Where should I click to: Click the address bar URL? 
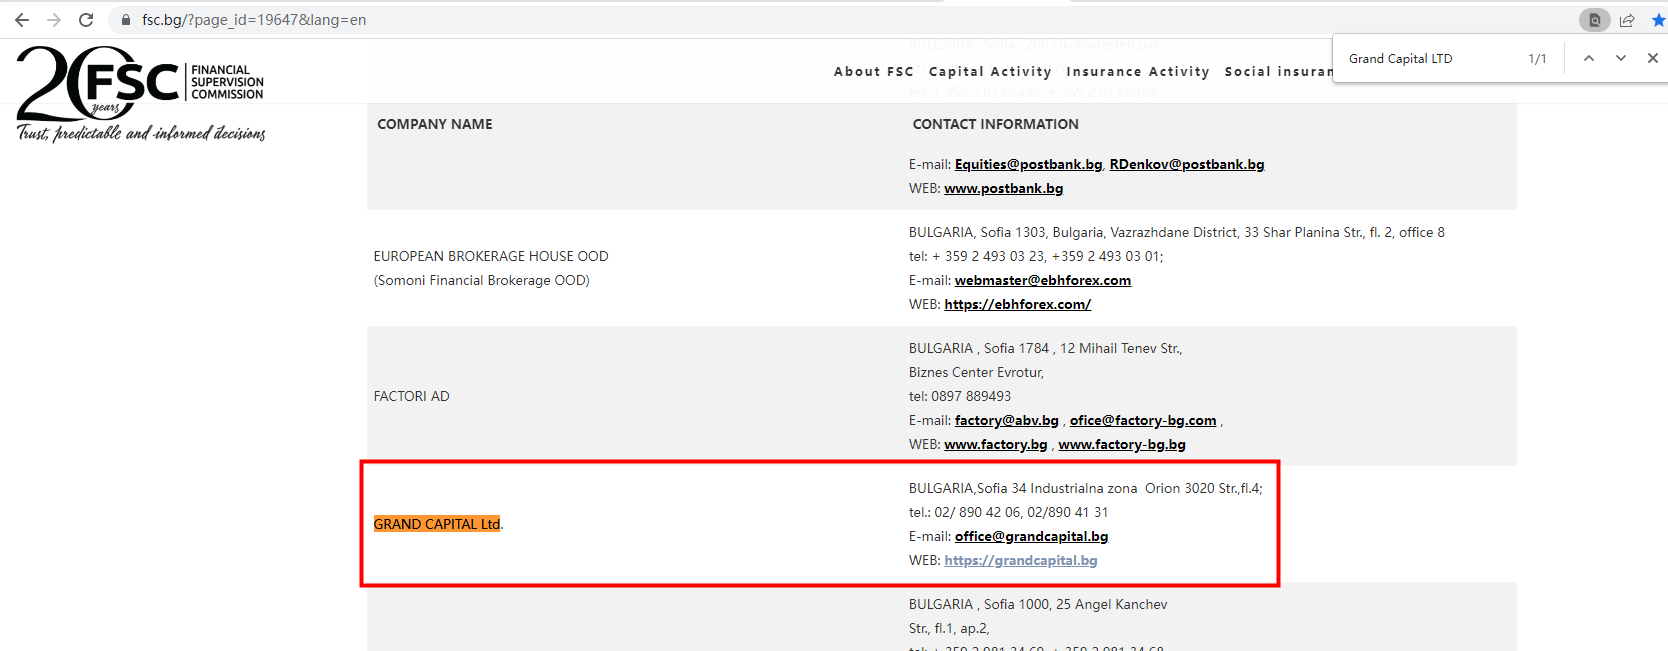(x=254, y=20)
